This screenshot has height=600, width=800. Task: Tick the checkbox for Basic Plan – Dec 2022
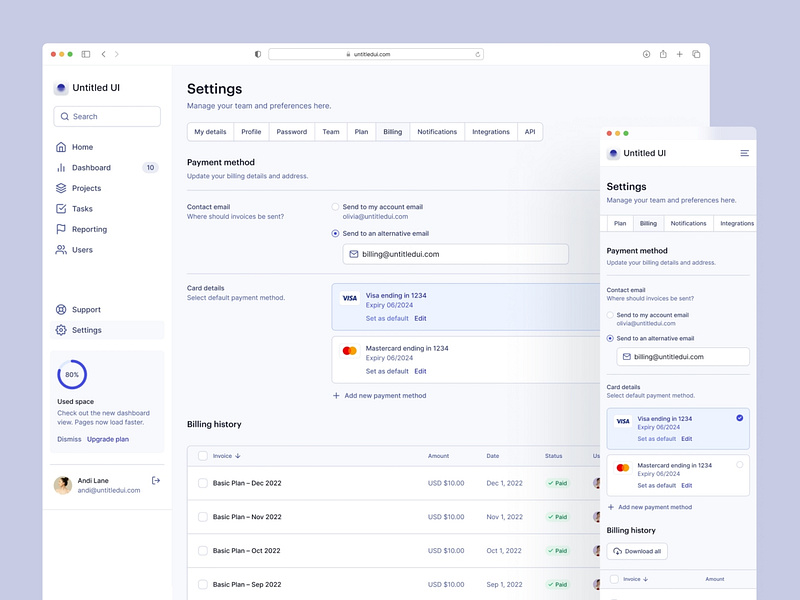[x=203, y=483]
